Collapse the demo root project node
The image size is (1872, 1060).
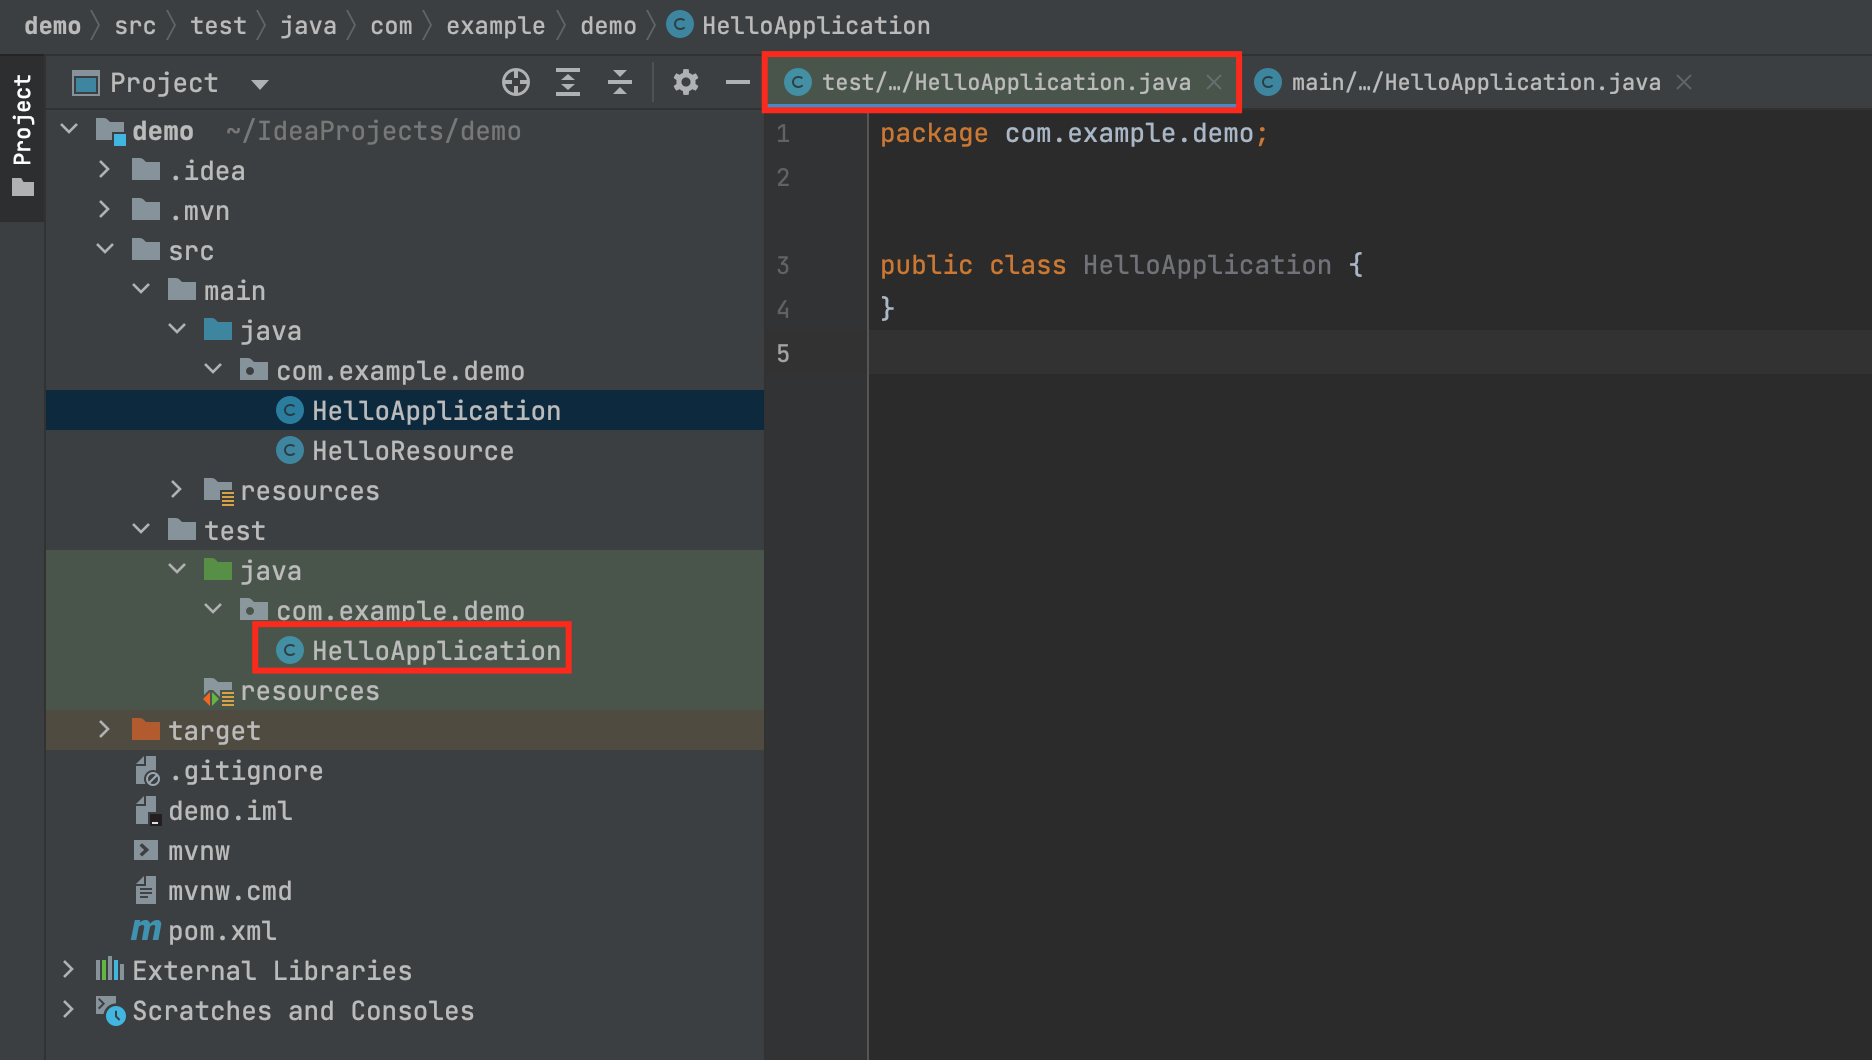click(x=69, y=129)
